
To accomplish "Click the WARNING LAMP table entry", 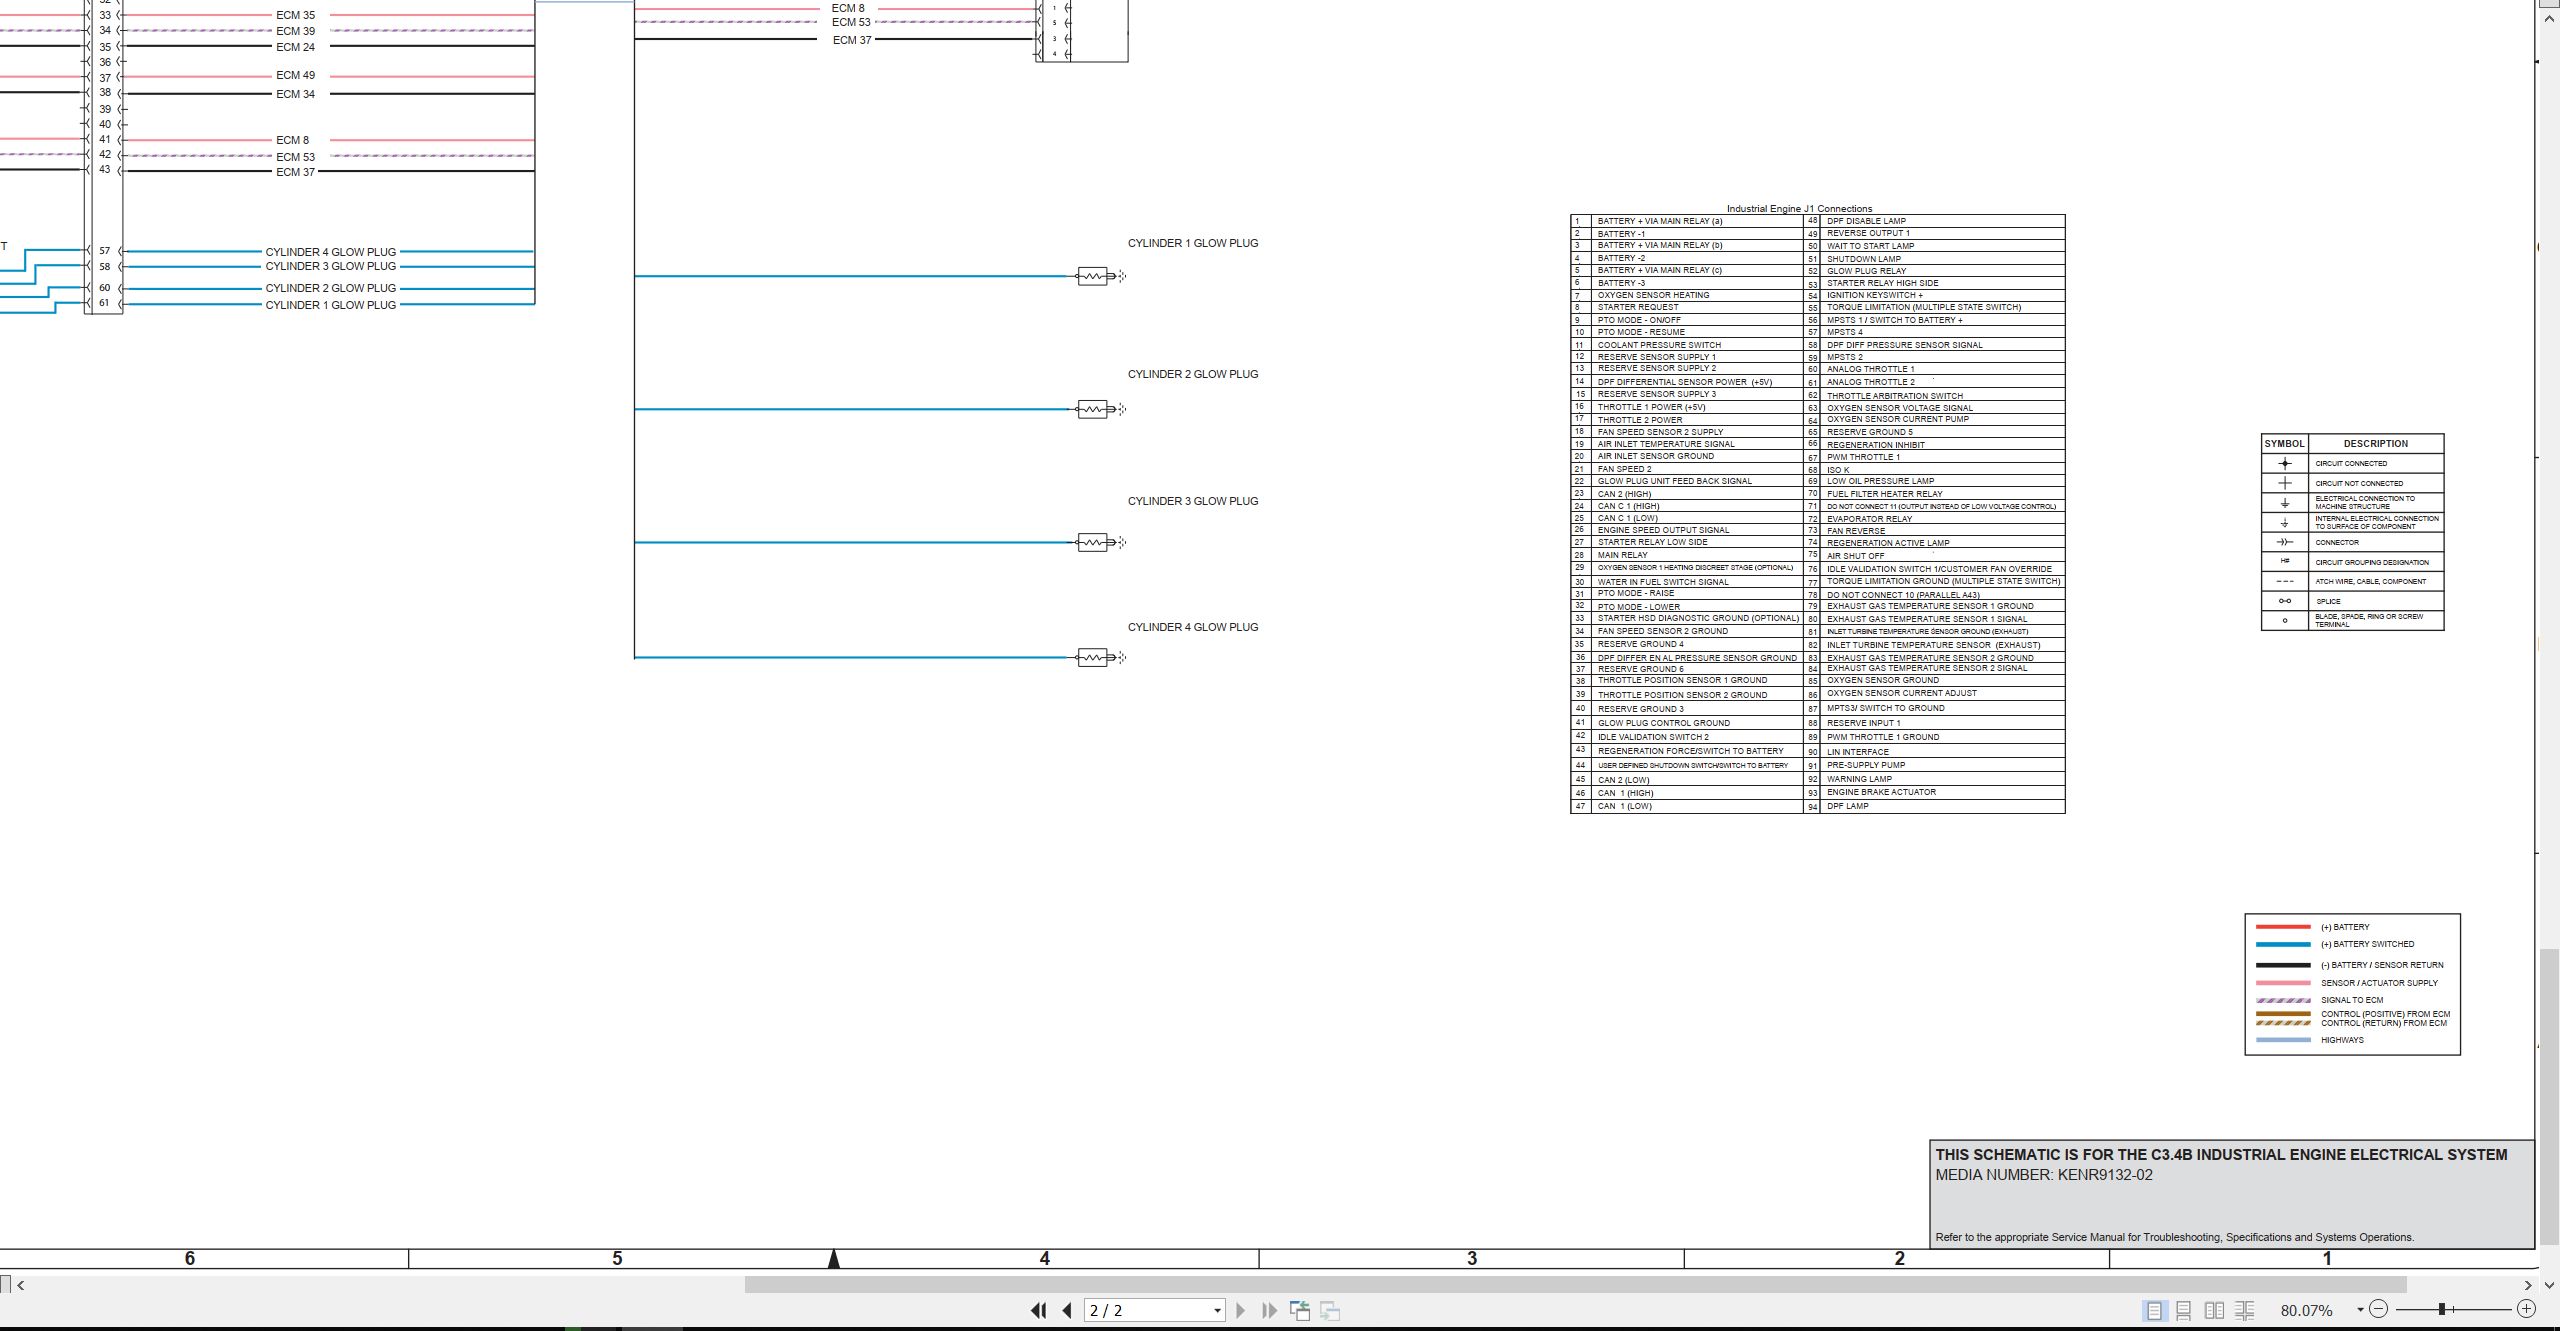I will coord(1859,779).
